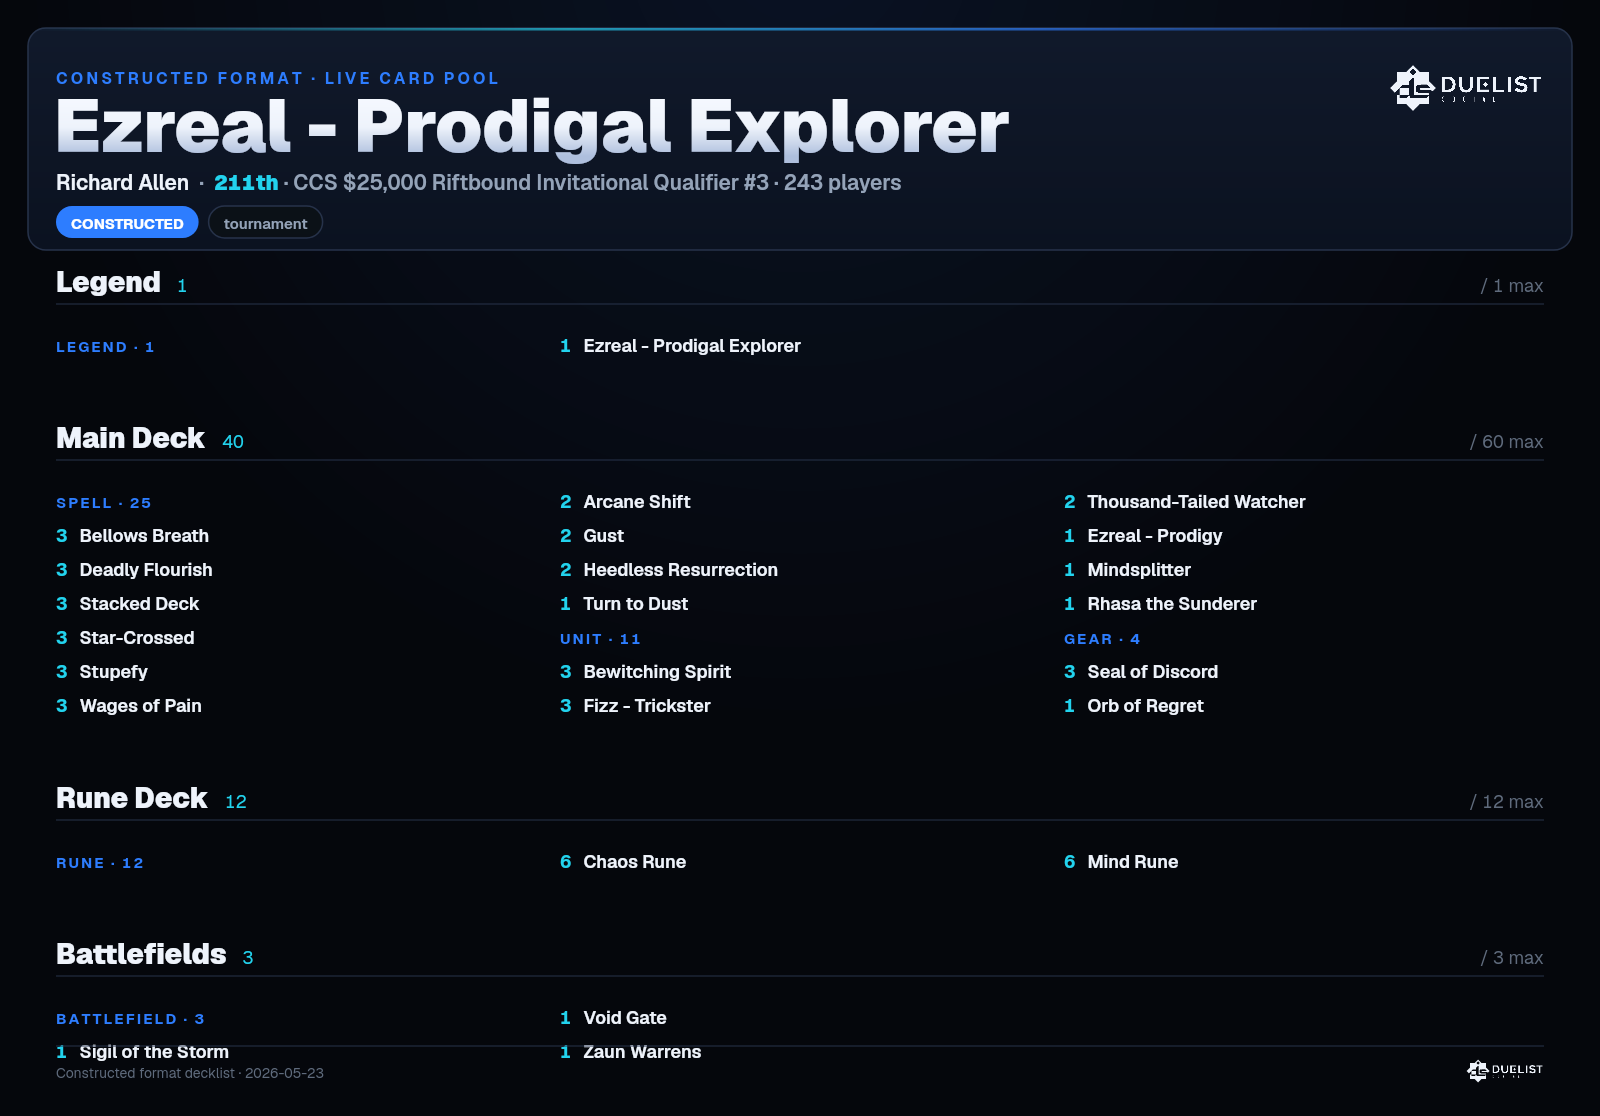The height and width of the screenshot is (1116, 1600).
Task: Click the Rune Deck section heading
Action: pos(132,798)
